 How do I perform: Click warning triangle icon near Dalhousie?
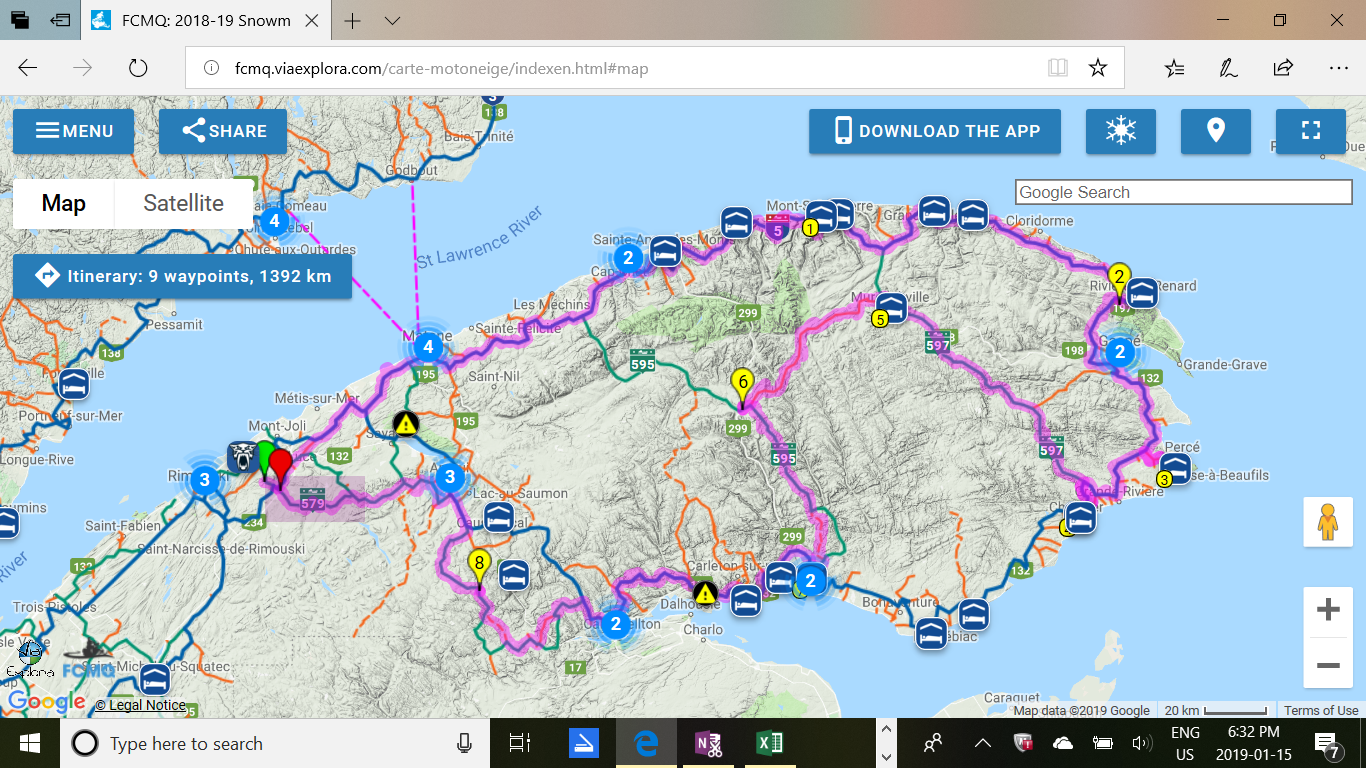coord(705,592)
